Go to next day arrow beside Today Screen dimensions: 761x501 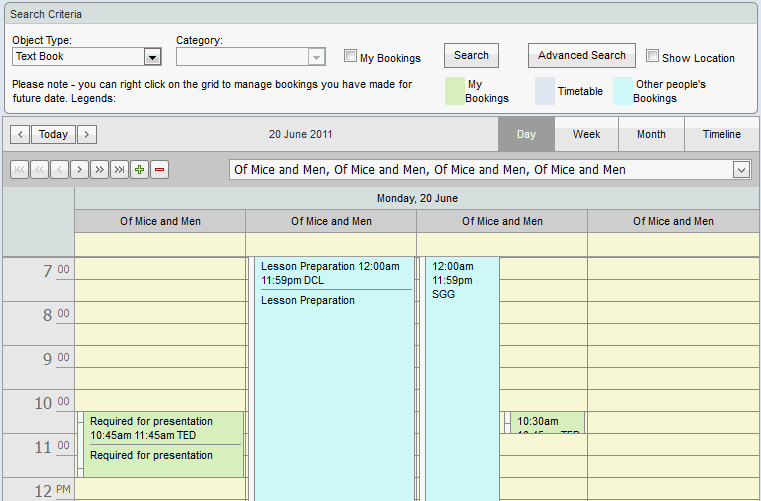(x=86, y=134)
